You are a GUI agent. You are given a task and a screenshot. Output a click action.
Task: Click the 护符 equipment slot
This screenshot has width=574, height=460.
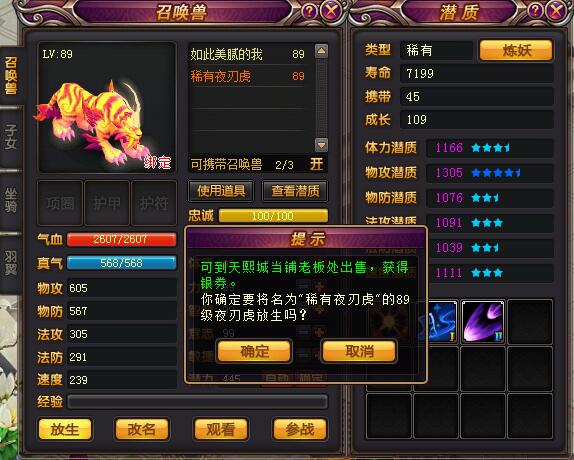(154, 203)
